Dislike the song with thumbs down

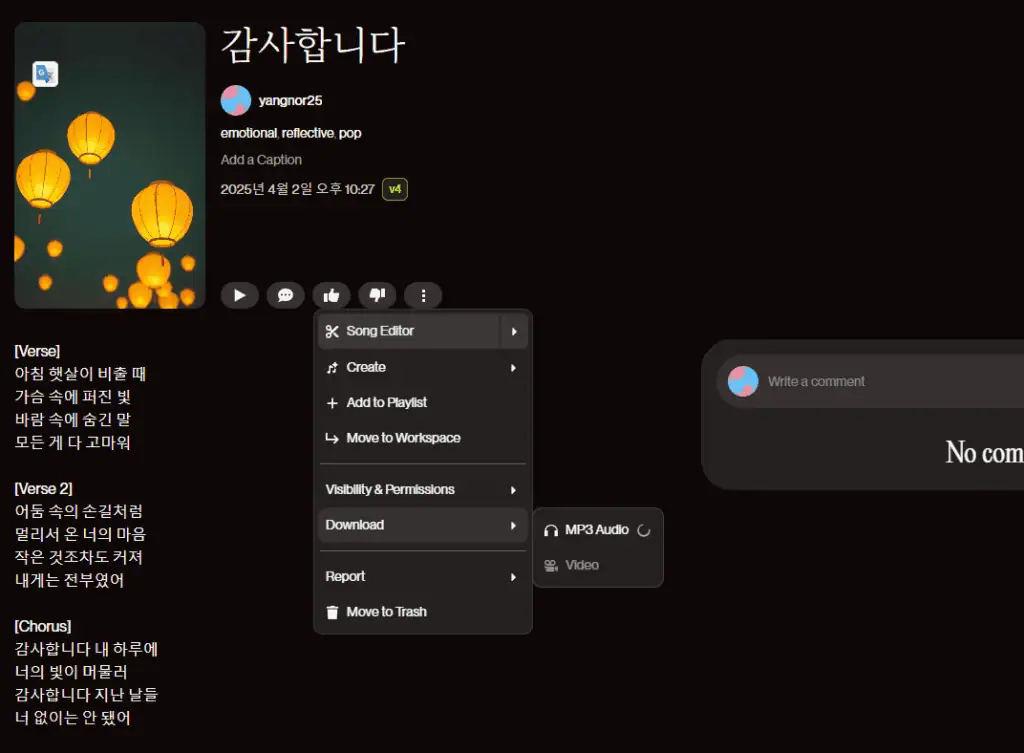(377, 295)
